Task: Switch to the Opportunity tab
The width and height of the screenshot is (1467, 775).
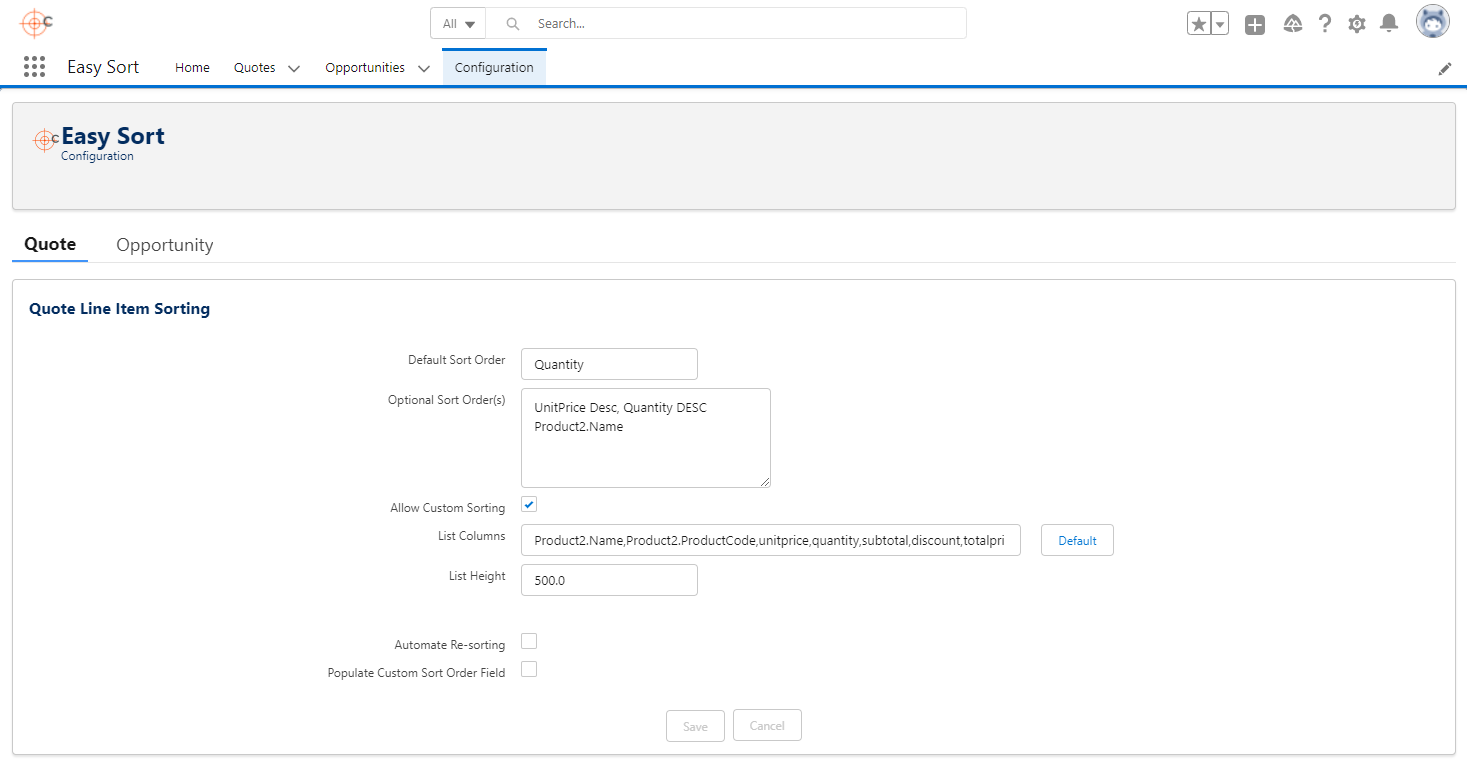Action: [164, 245]
